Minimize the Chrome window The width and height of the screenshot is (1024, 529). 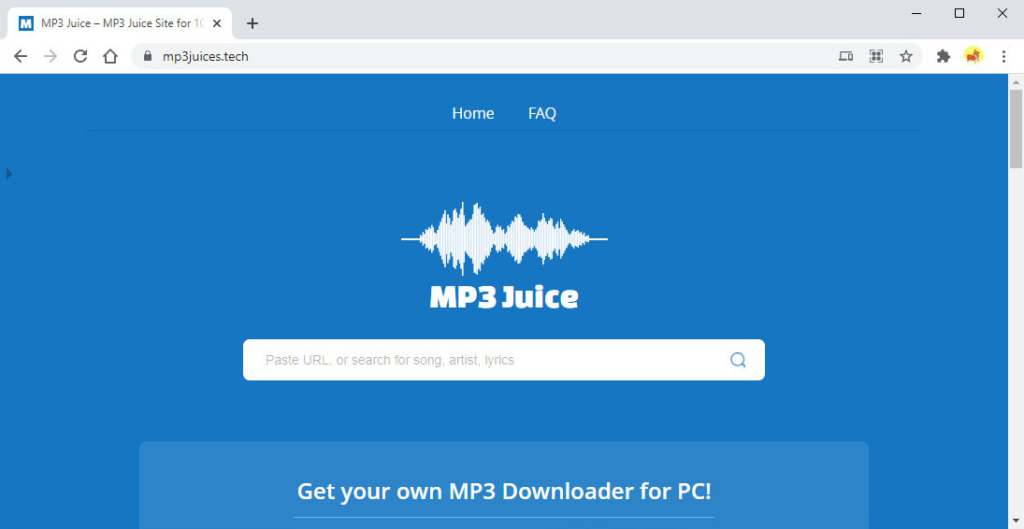point(917,13)
